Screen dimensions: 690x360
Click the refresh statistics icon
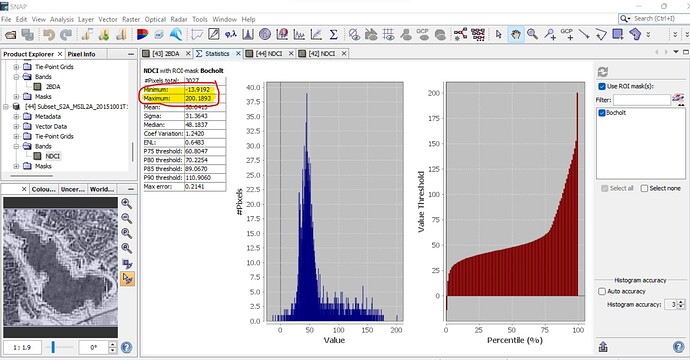point(602,72)
